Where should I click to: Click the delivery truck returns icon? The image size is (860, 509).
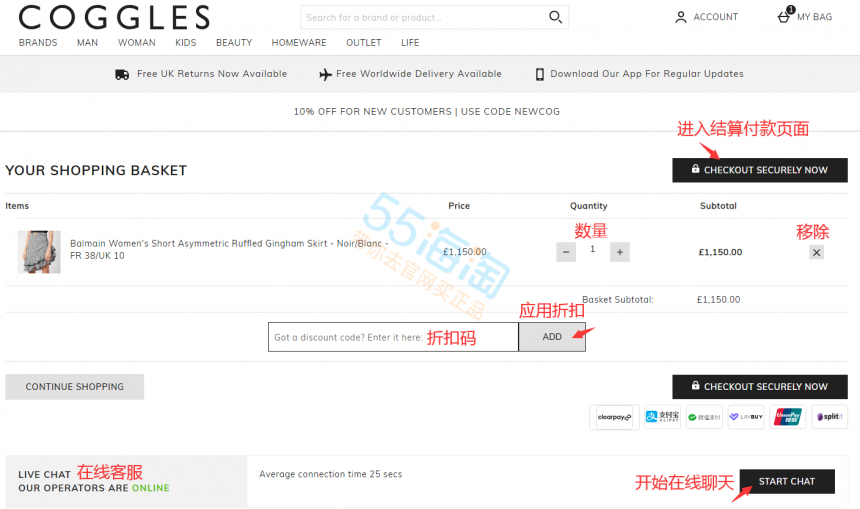click(x=122, y=74)
